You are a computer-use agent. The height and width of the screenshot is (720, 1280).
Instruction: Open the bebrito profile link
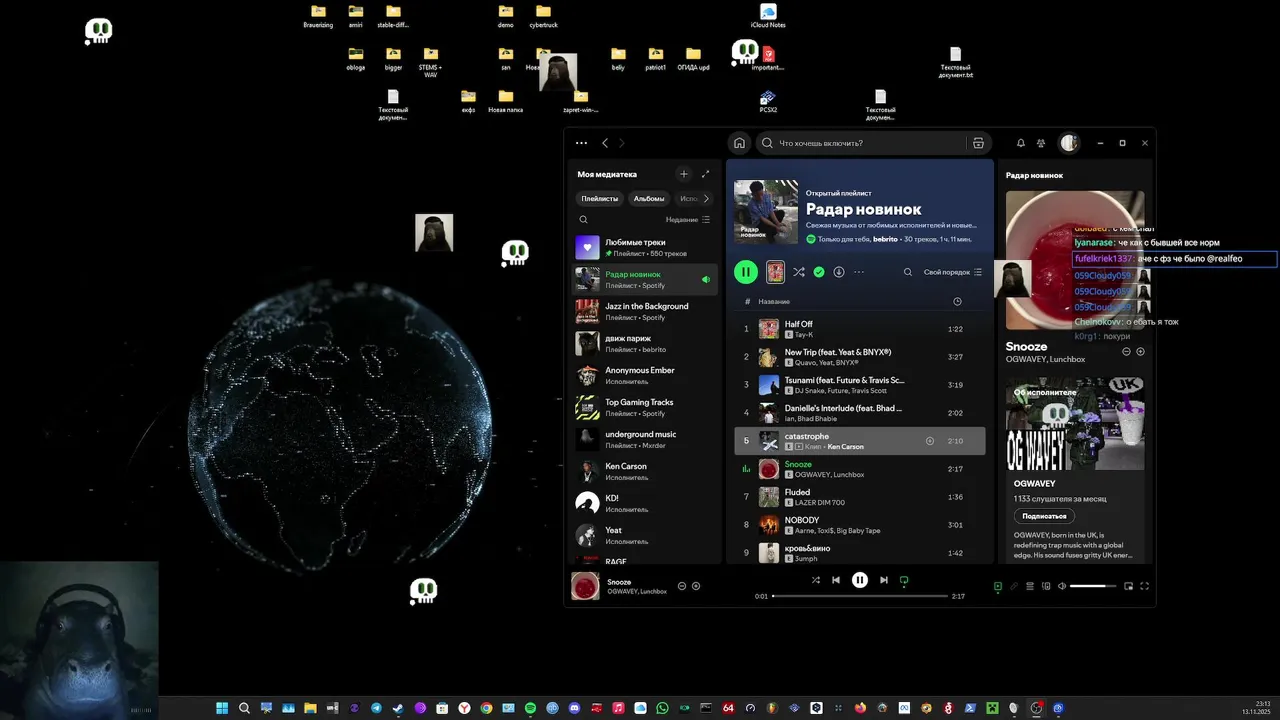tap(885, 239)
